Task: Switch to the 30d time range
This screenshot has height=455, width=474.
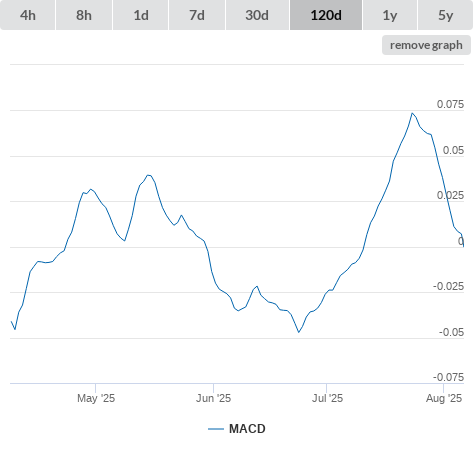Action: (257, 15)
